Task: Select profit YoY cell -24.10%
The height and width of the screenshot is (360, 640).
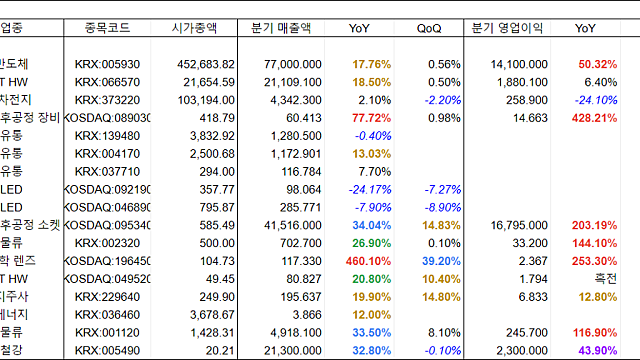Action: [x=596, y=100]
